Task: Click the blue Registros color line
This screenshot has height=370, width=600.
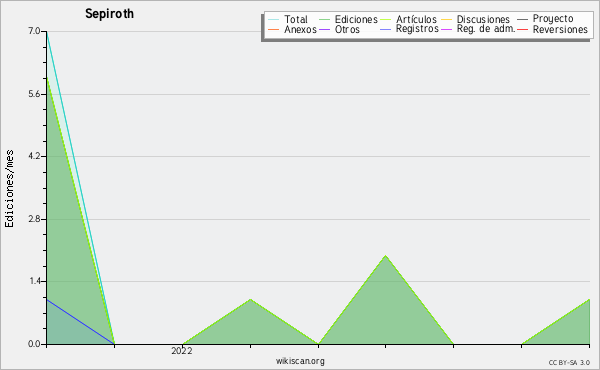Action: [385, 29]
